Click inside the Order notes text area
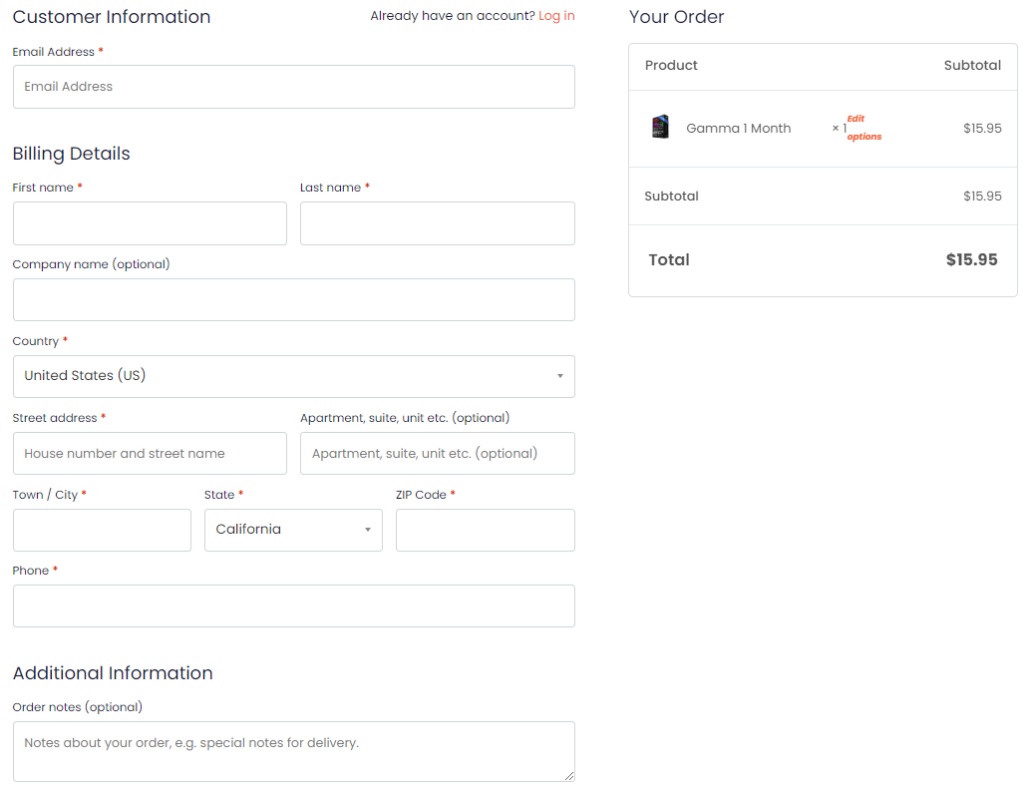This screenshot has height=798, width=1024. pos(293,751)
